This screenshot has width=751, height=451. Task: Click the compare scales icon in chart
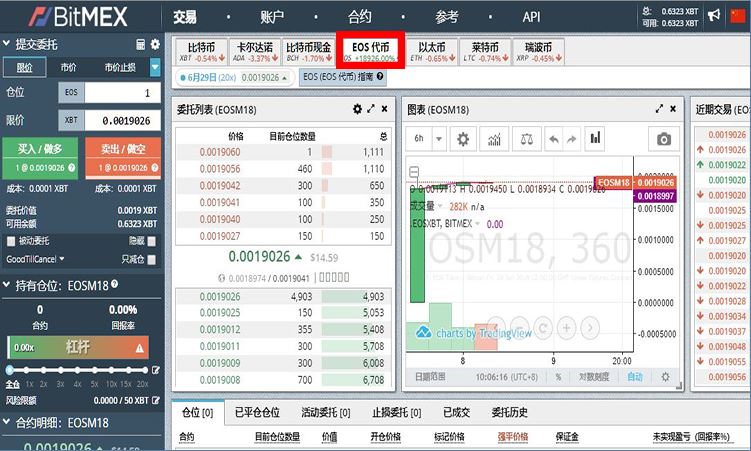coord(526,139)
